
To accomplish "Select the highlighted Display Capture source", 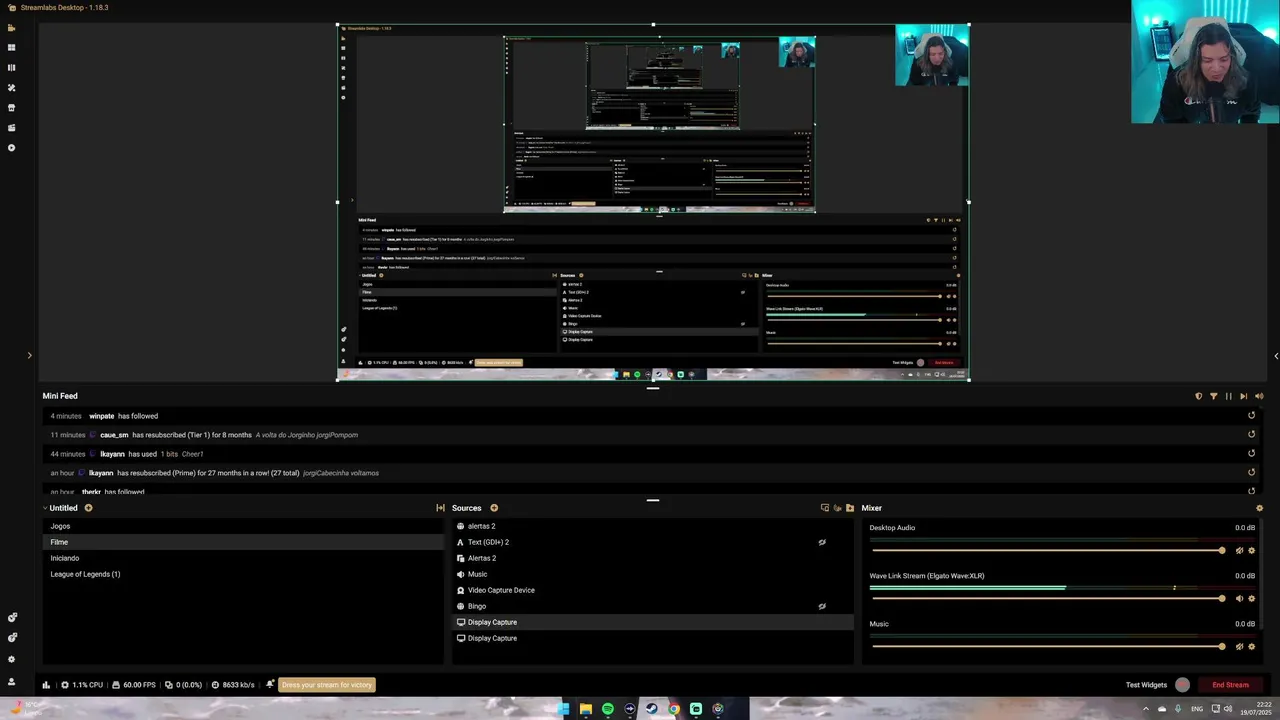I will pos(653,622).
